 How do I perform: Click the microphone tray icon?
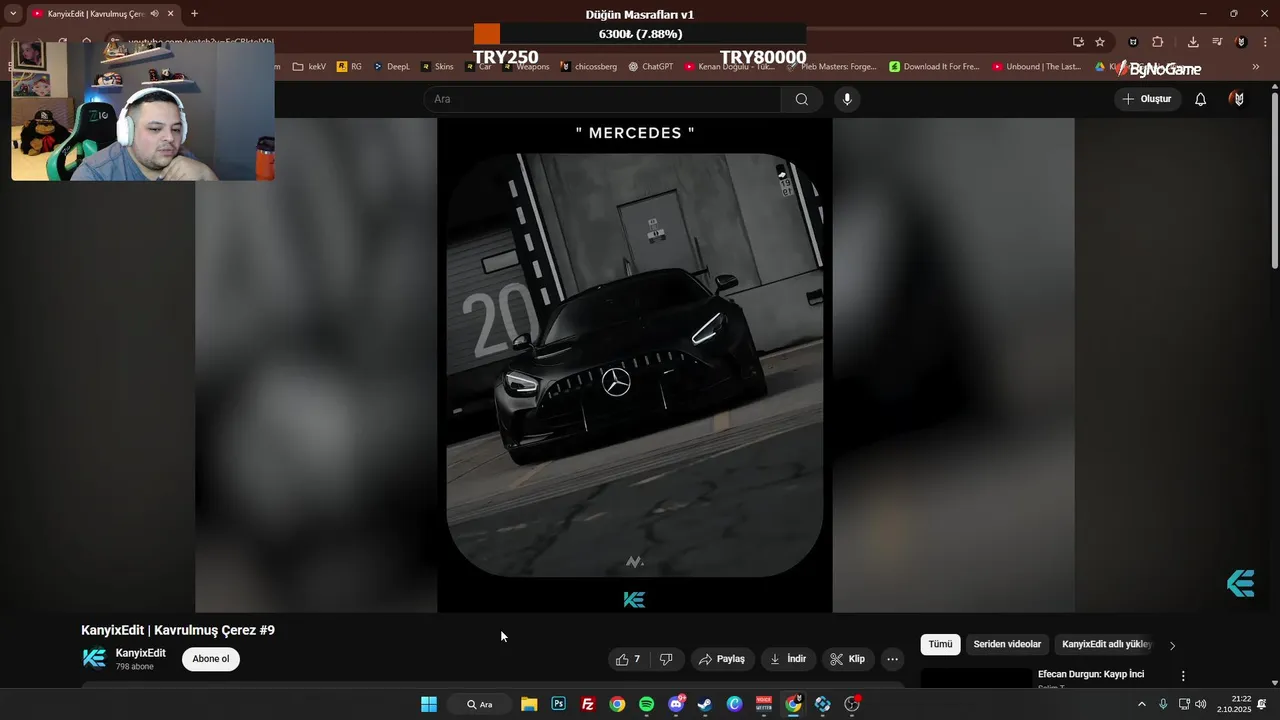point(1163,704)
